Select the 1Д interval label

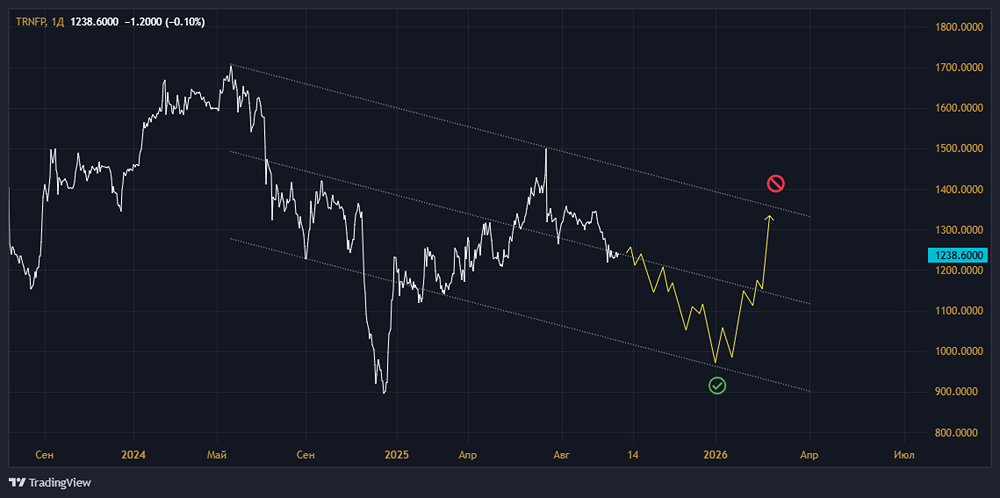(x=58, y=22)
